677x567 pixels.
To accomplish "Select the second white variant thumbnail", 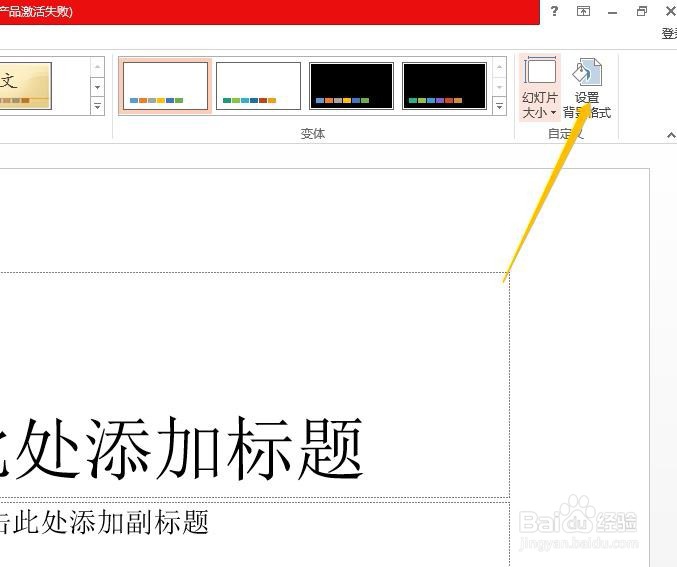I will 258,86.
